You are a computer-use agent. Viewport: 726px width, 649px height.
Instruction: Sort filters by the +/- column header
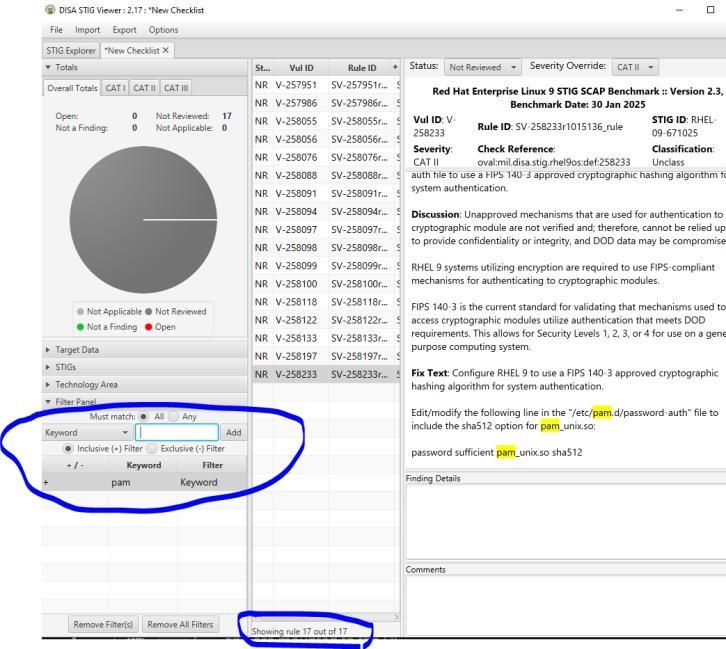75,465
